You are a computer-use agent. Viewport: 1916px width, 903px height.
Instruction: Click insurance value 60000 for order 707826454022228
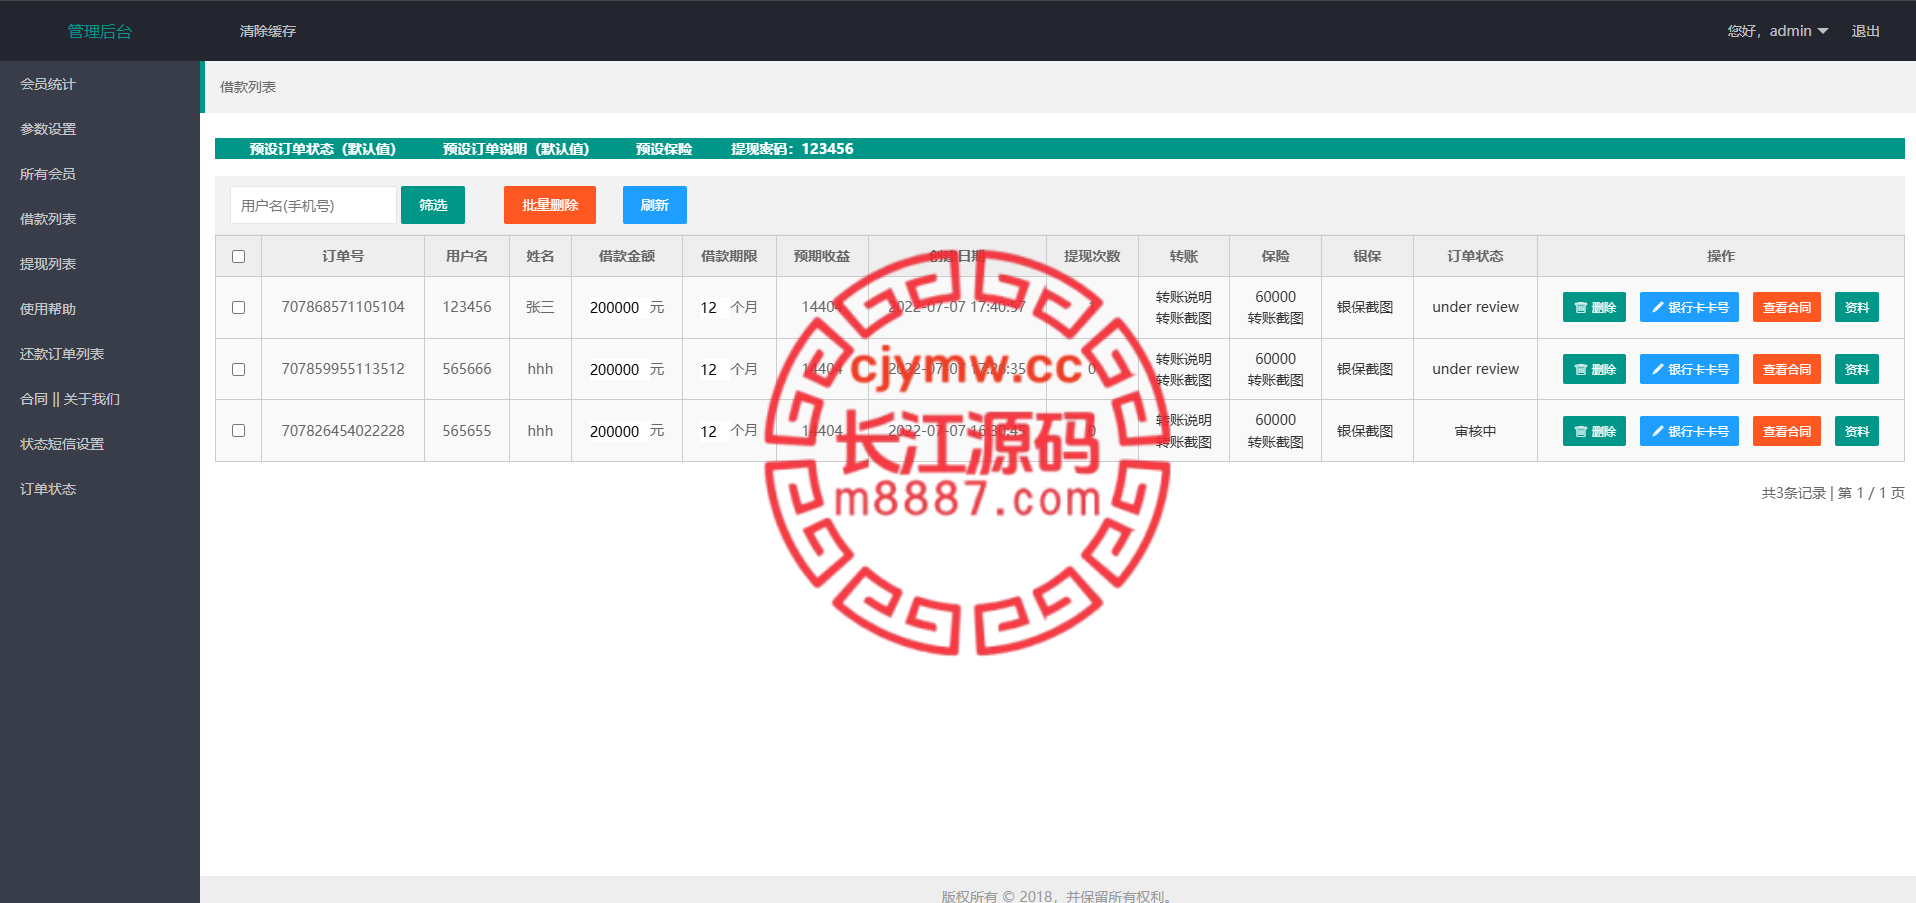point(1276,420)
